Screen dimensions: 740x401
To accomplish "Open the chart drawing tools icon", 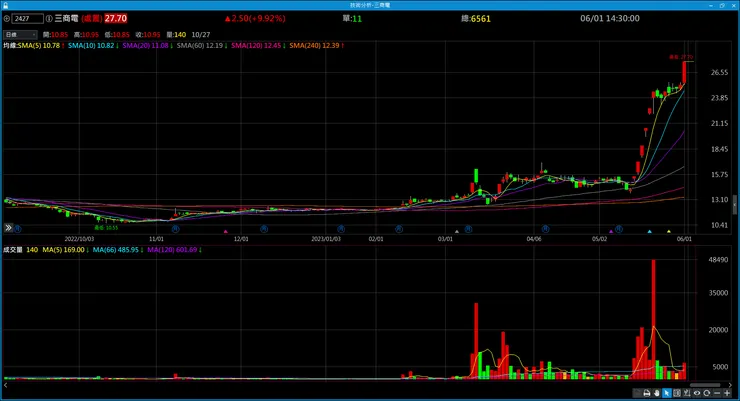I will [687, 393].
